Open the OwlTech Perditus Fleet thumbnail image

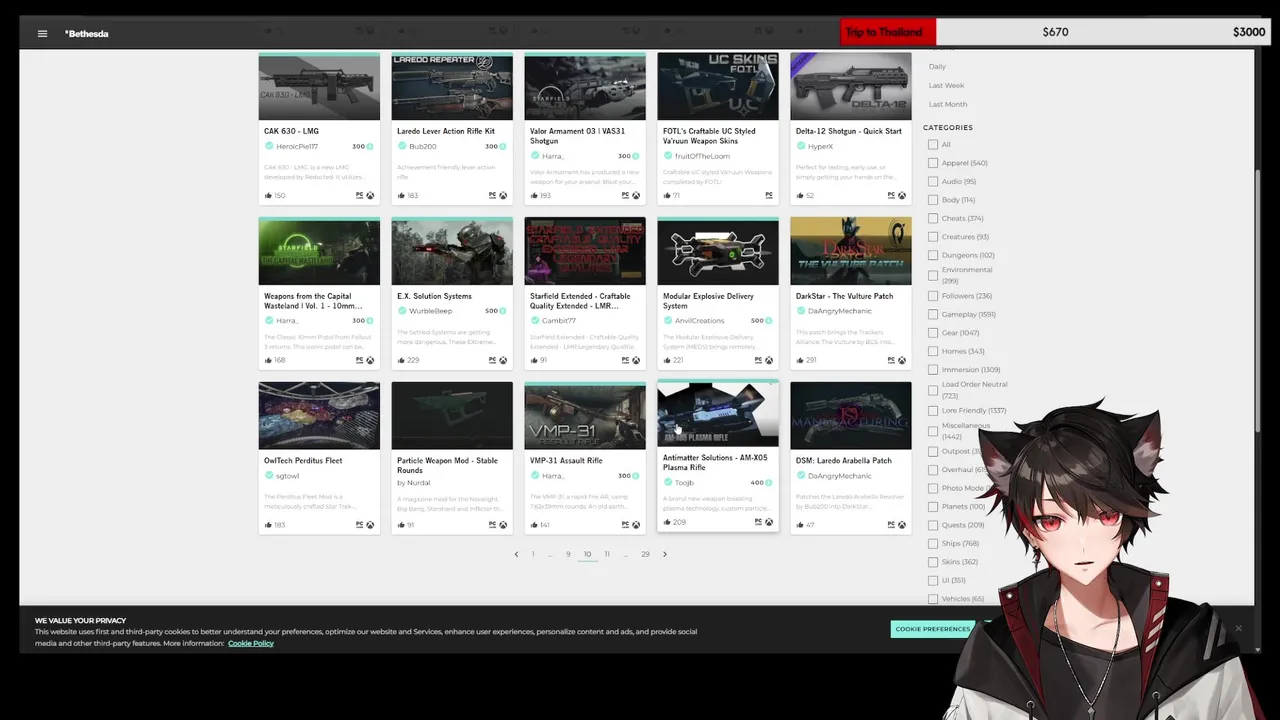(319, 416)
